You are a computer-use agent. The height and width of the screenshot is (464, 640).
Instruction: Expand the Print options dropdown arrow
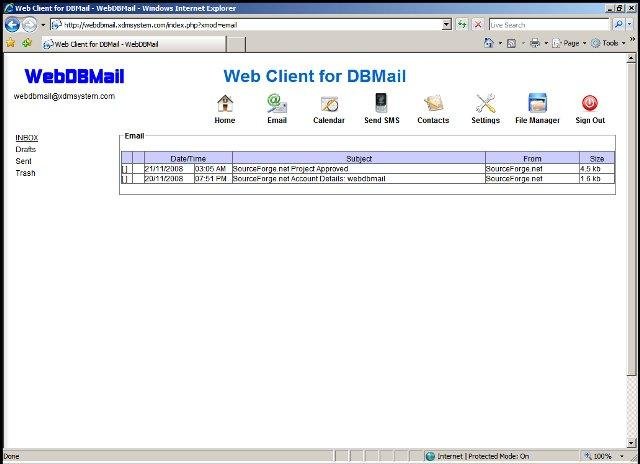click(546, 43)
